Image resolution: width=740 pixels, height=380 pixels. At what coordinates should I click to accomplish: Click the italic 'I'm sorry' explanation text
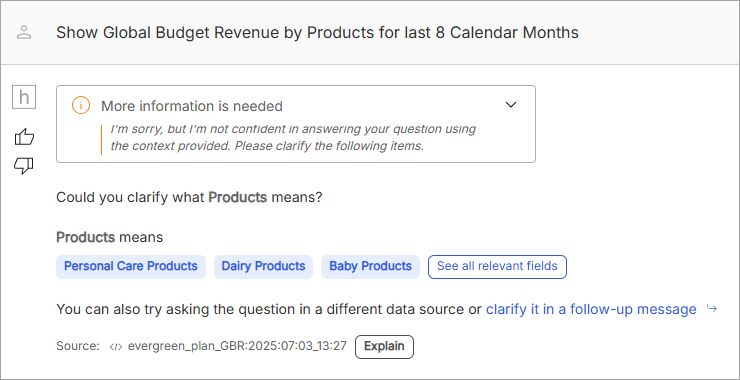click(x=293, y=137)
